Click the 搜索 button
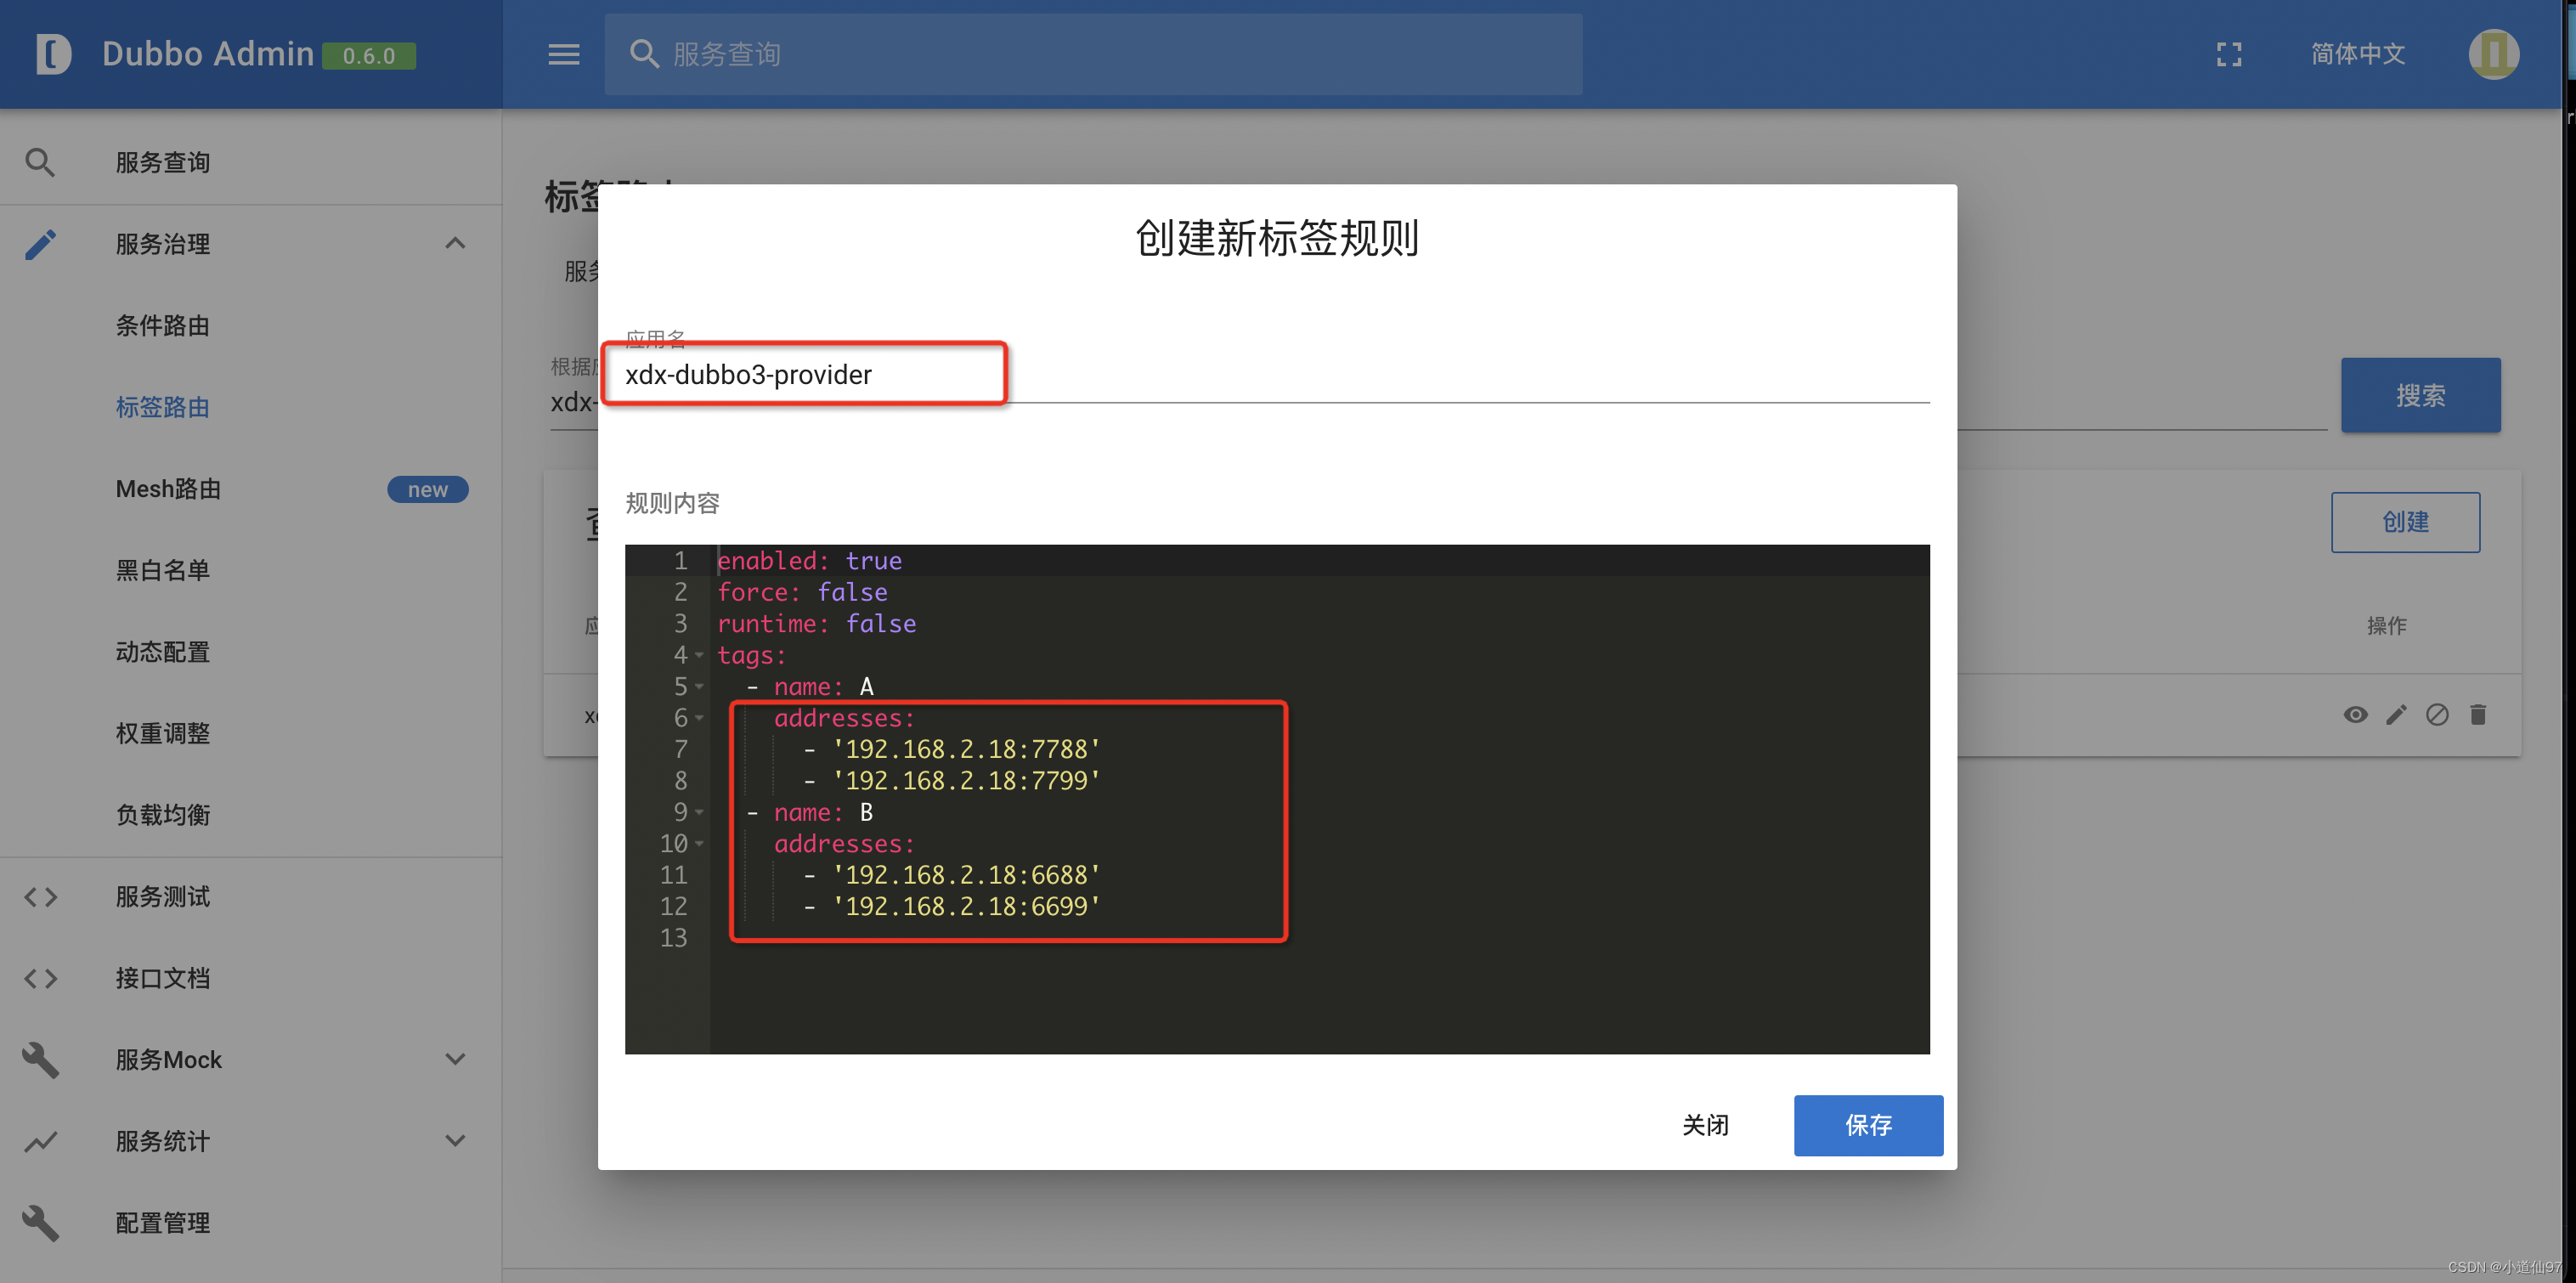This screenshot has height=1283, width=2576. (2420, 395)
